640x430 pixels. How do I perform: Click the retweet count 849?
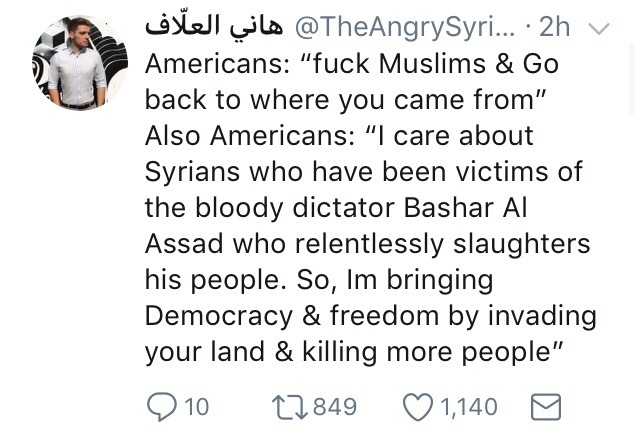(334, 406)
